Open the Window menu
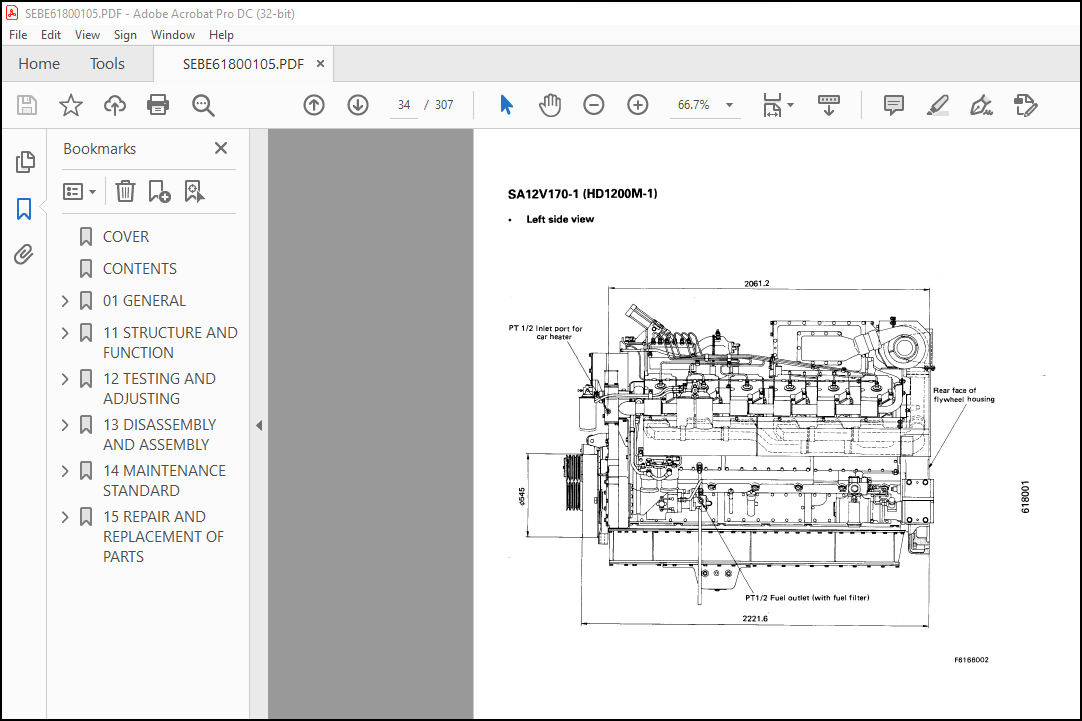The image size is (1082, 721). pos(173,34)
